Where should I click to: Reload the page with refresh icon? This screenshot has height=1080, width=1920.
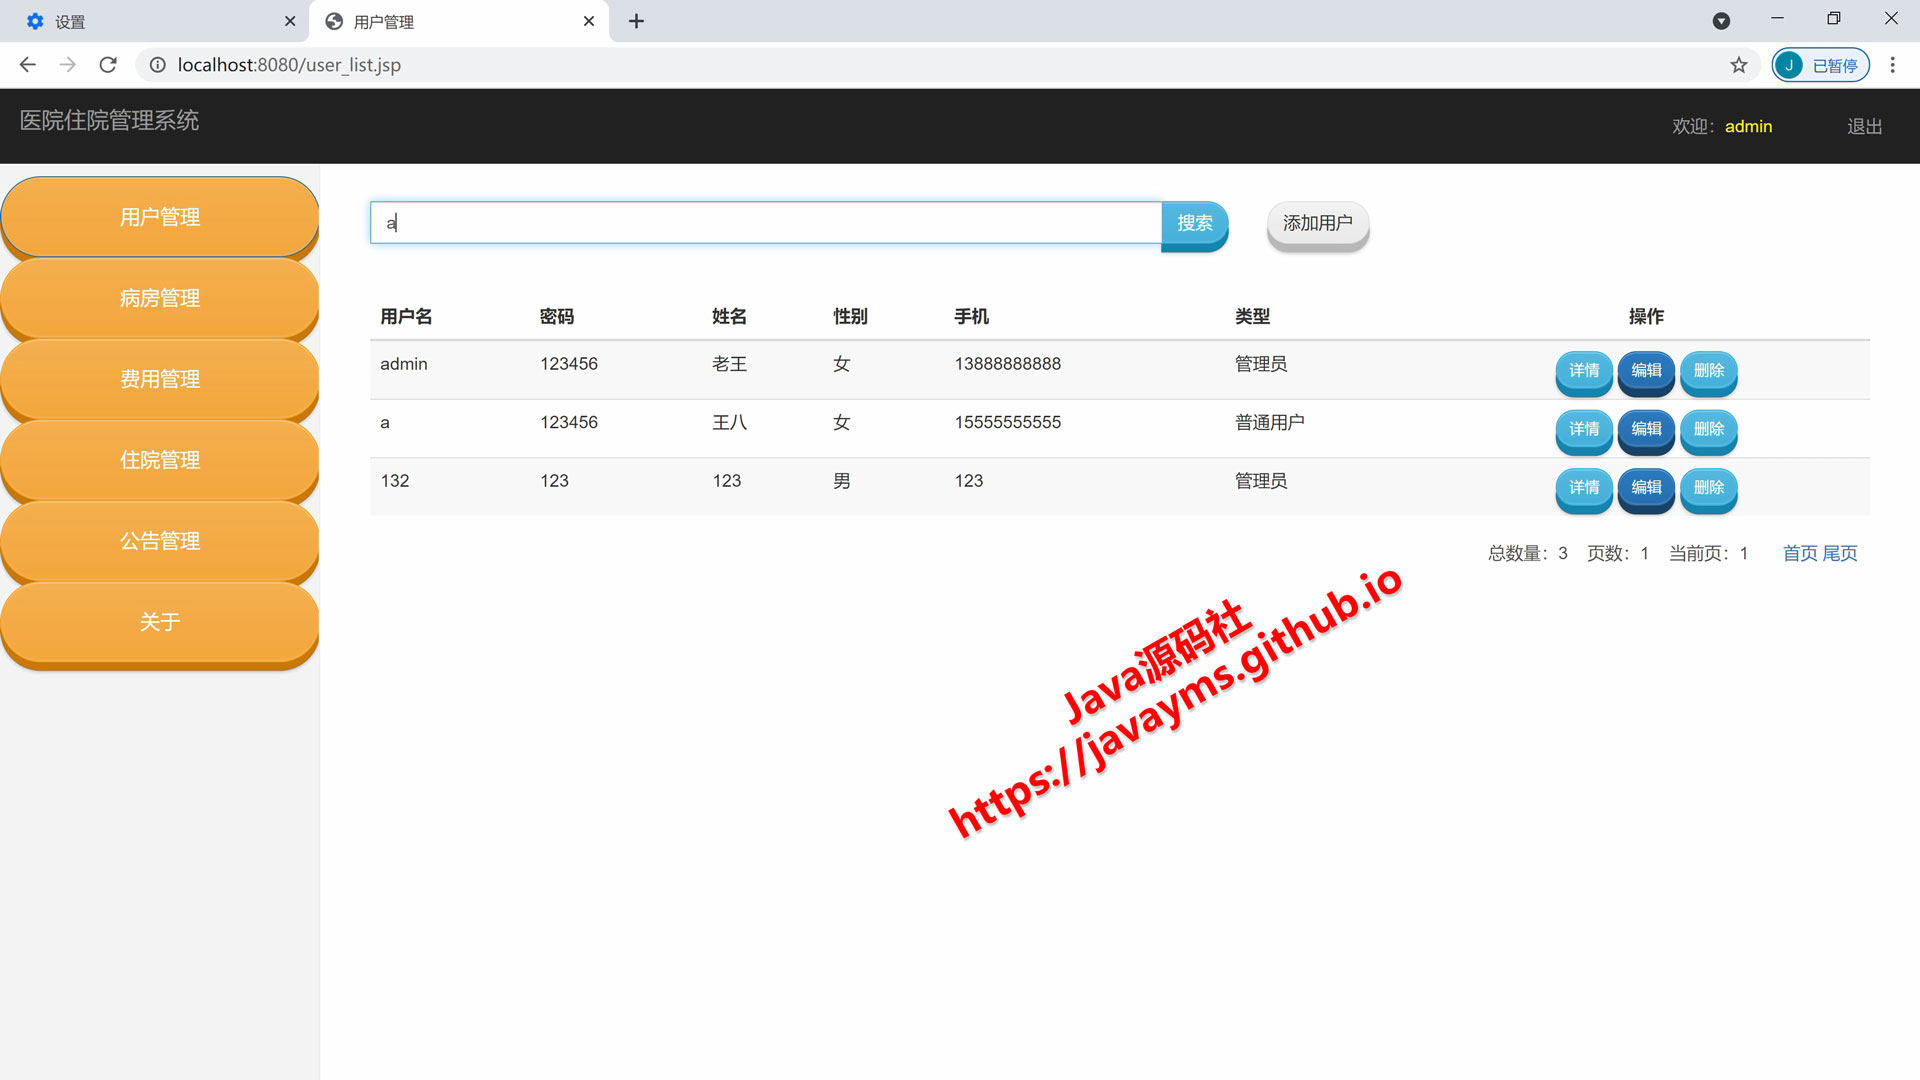tap(108, 65)
